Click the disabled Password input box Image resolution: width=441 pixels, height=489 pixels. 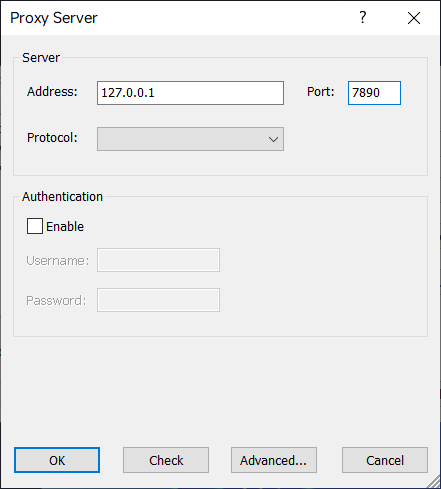[158, 300]
